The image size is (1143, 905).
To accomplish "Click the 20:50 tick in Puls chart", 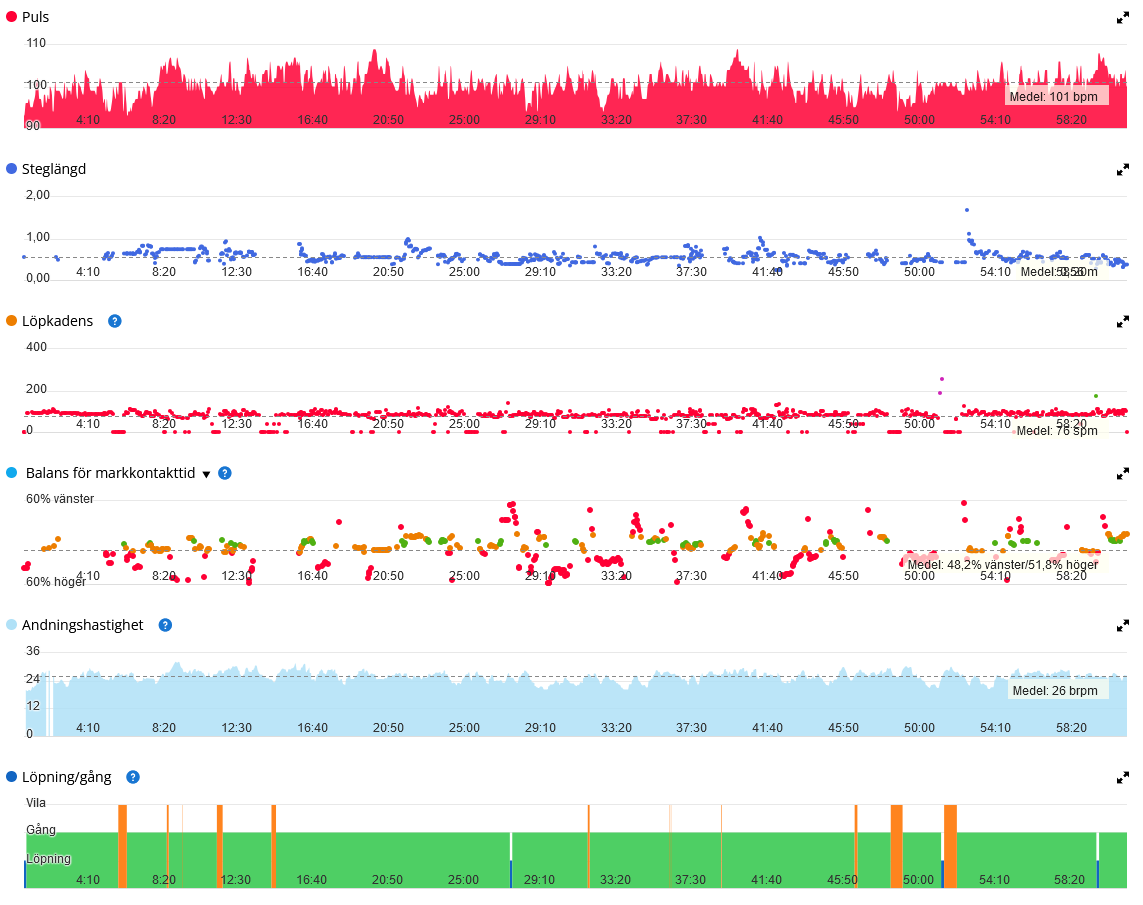I will (x=389, y=120).
